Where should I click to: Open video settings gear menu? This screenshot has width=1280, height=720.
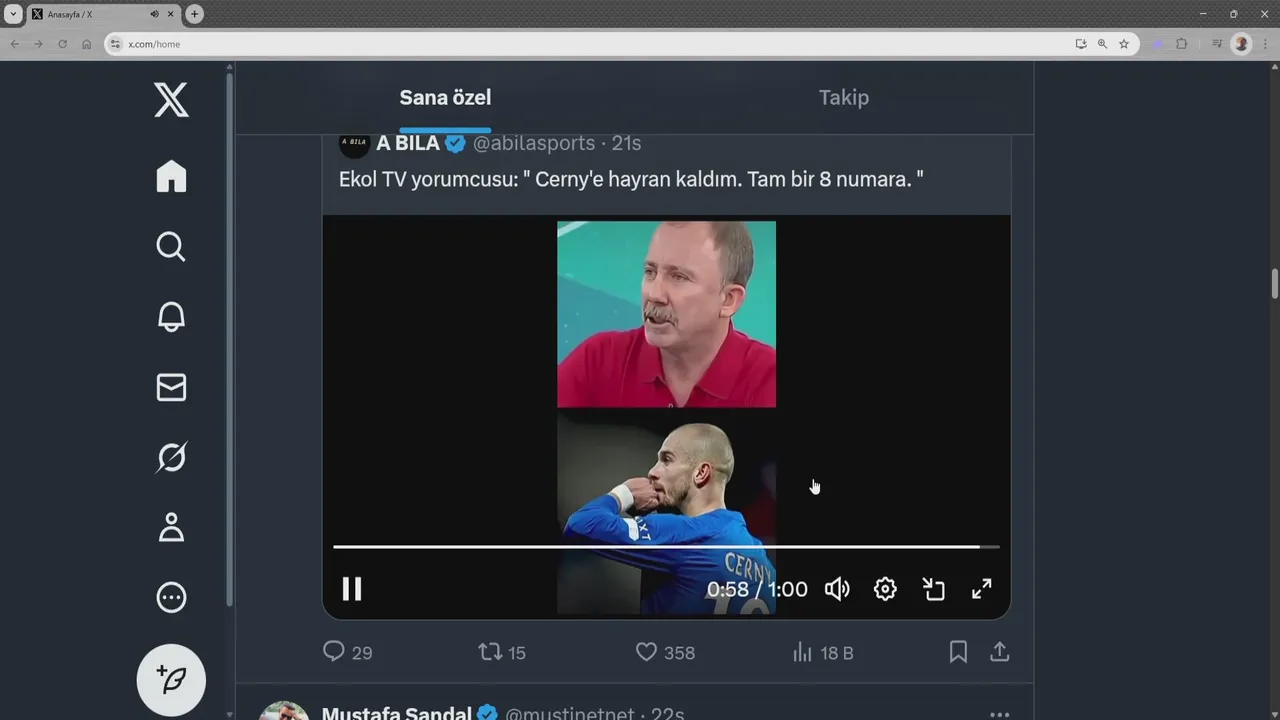885,589
